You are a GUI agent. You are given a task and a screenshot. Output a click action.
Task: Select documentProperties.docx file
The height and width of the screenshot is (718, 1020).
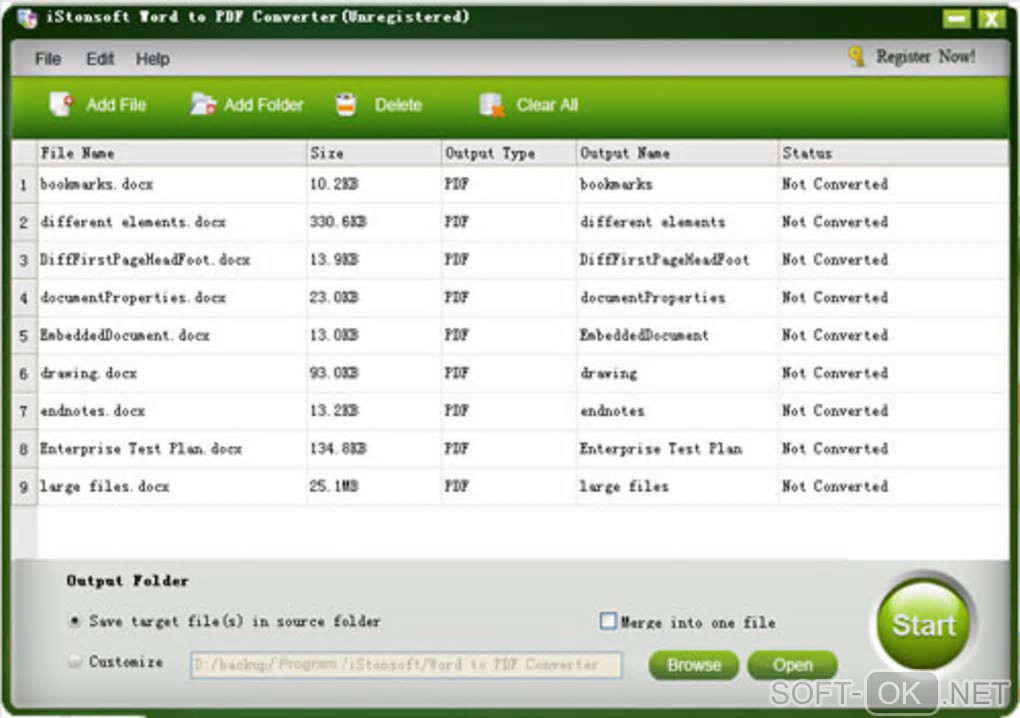[133, 298]
